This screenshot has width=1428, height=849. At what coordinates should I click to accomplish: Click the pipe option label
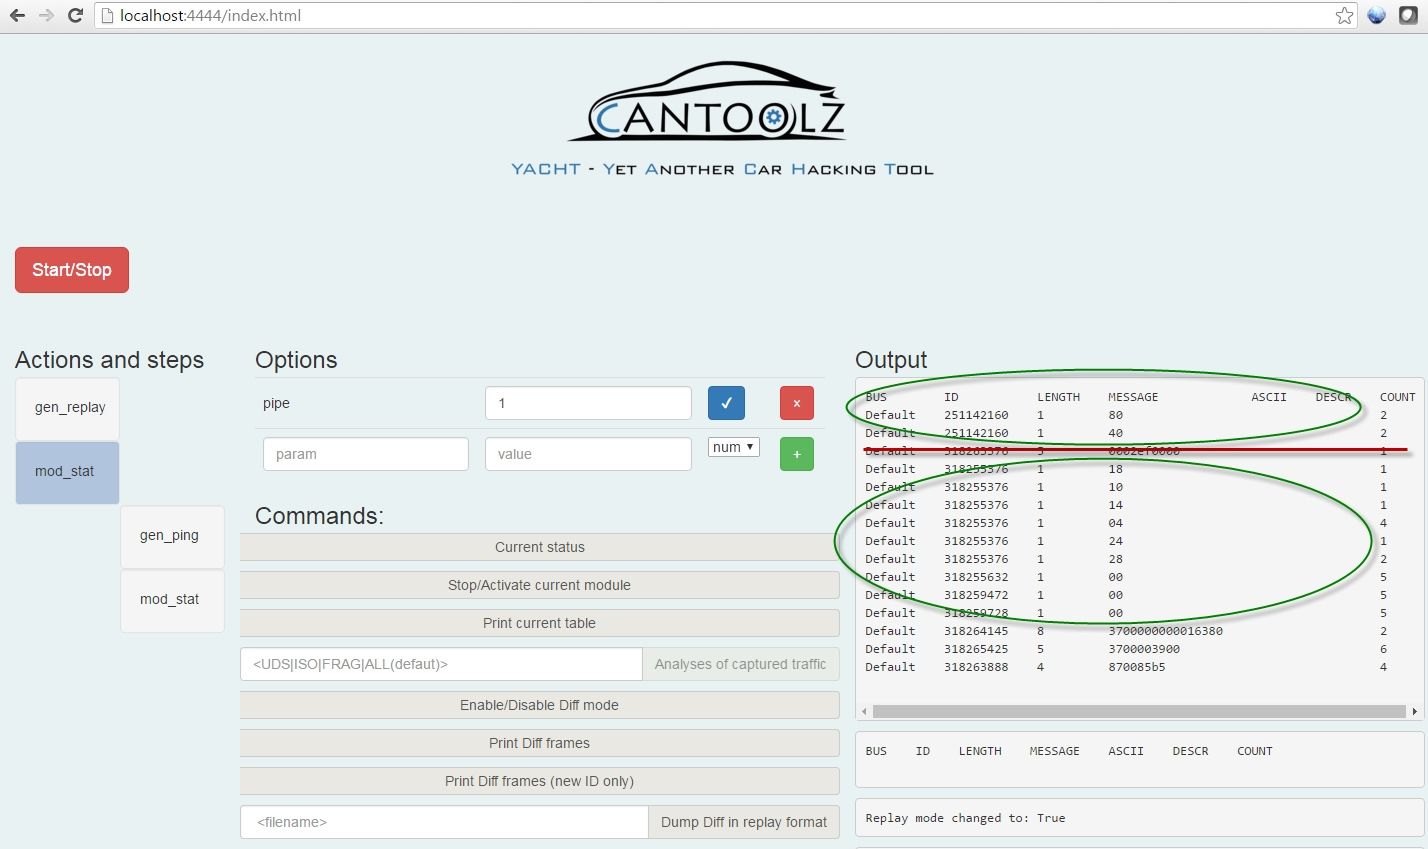[x=276, y=403]
